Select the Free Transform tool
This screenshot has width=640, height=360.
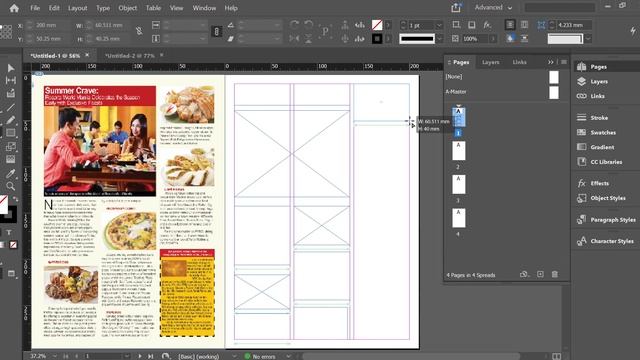coord(11,146)
